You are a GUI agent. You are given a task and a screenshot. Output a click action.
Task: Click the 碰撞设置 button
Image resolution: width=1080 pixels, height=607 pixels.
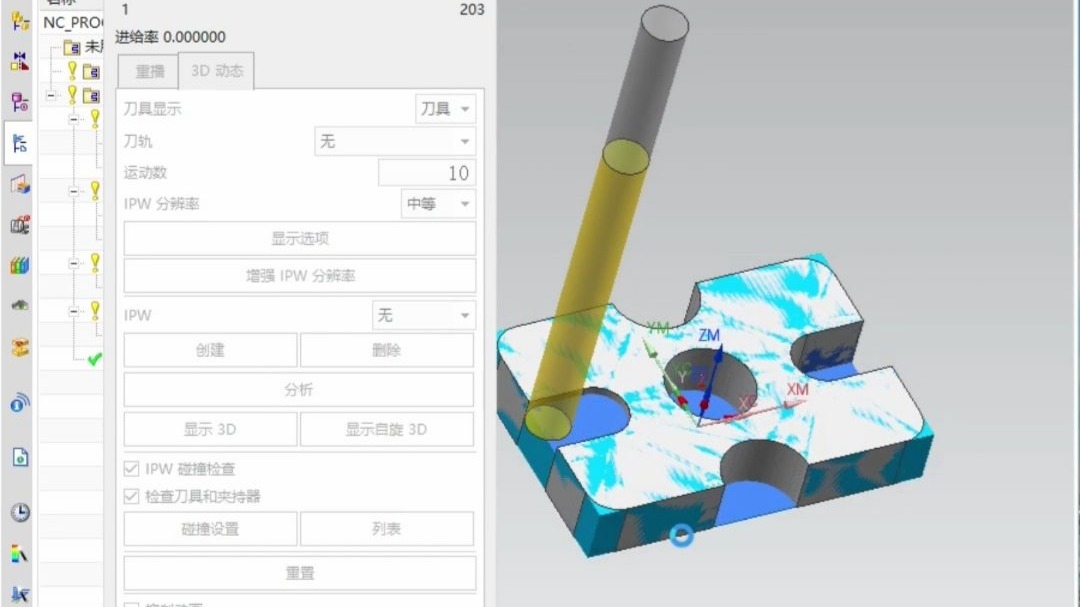coord(210,528)
